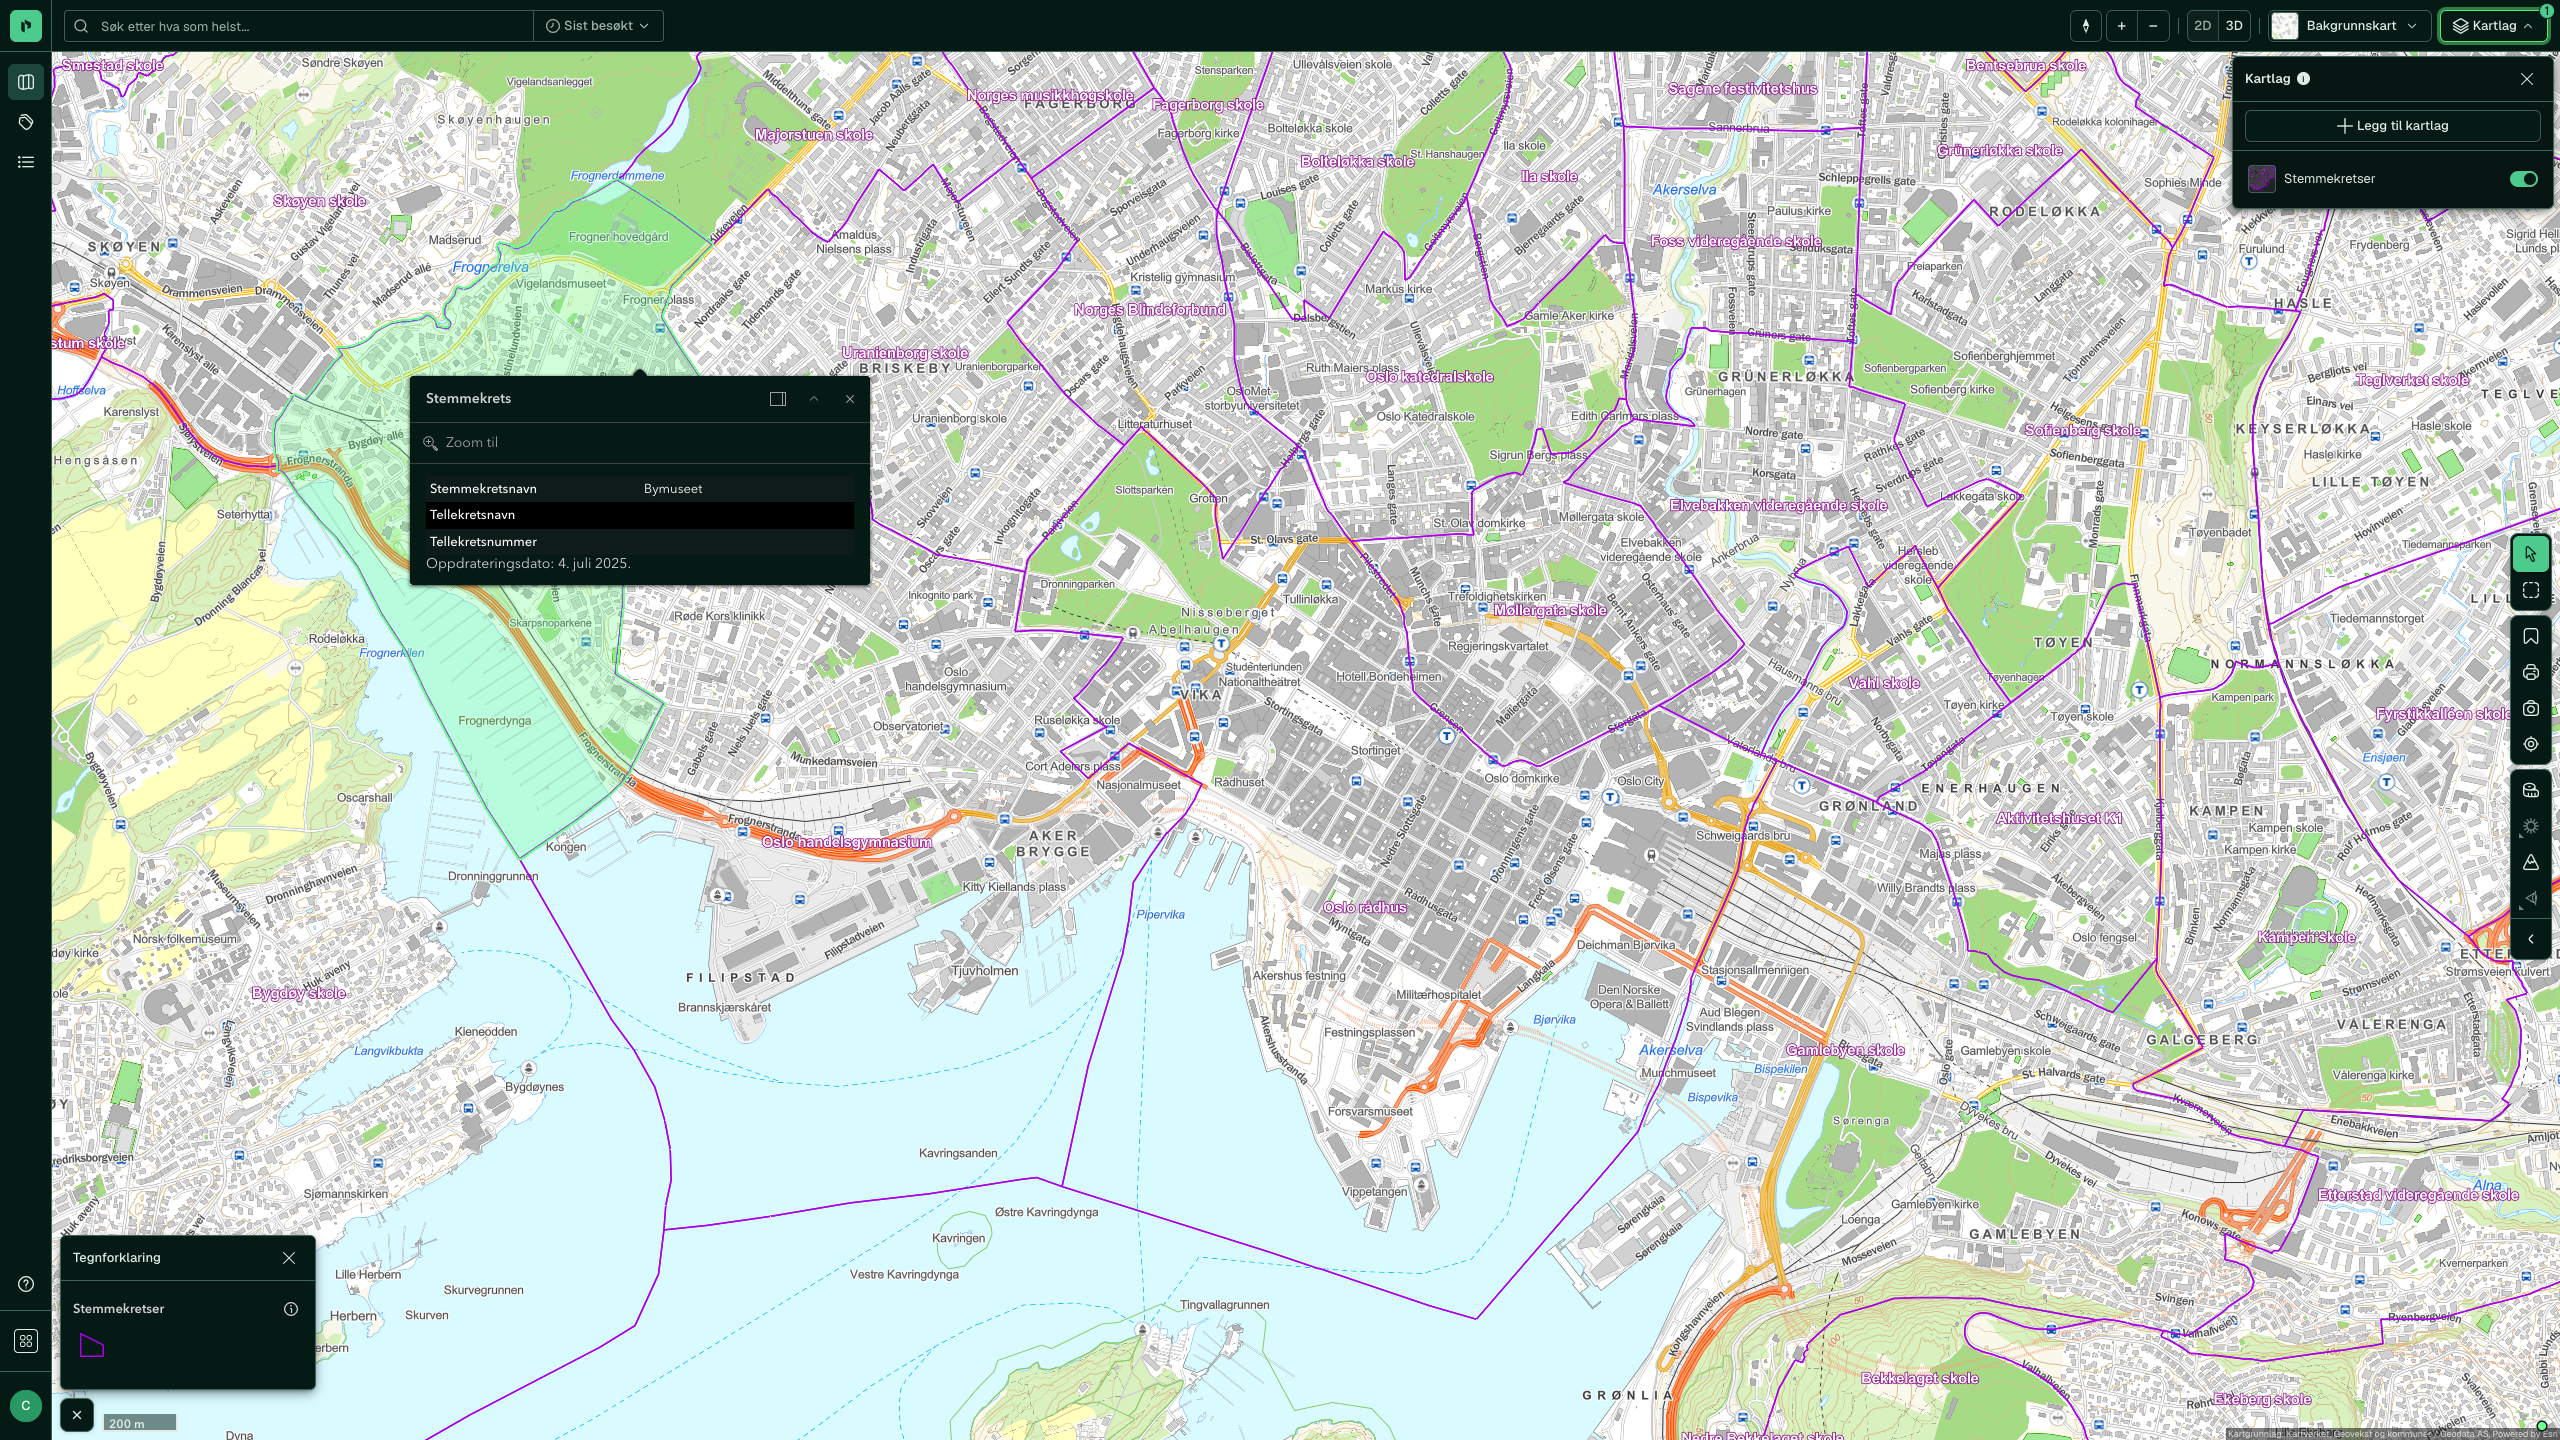Open the Sist besøkt dropdown
This screenshot has width=2560, height=1440.
[x=597, y=26]
